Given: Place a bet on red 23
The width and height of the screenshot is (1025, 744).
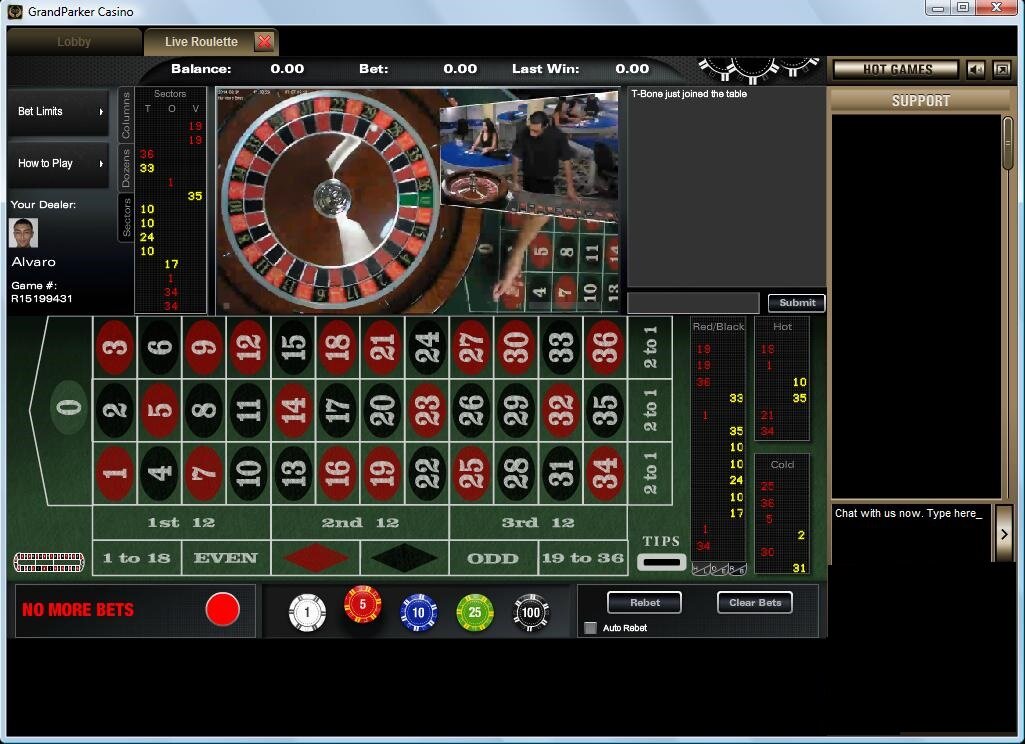Looking at the screenshot, I should pos(427,411).
